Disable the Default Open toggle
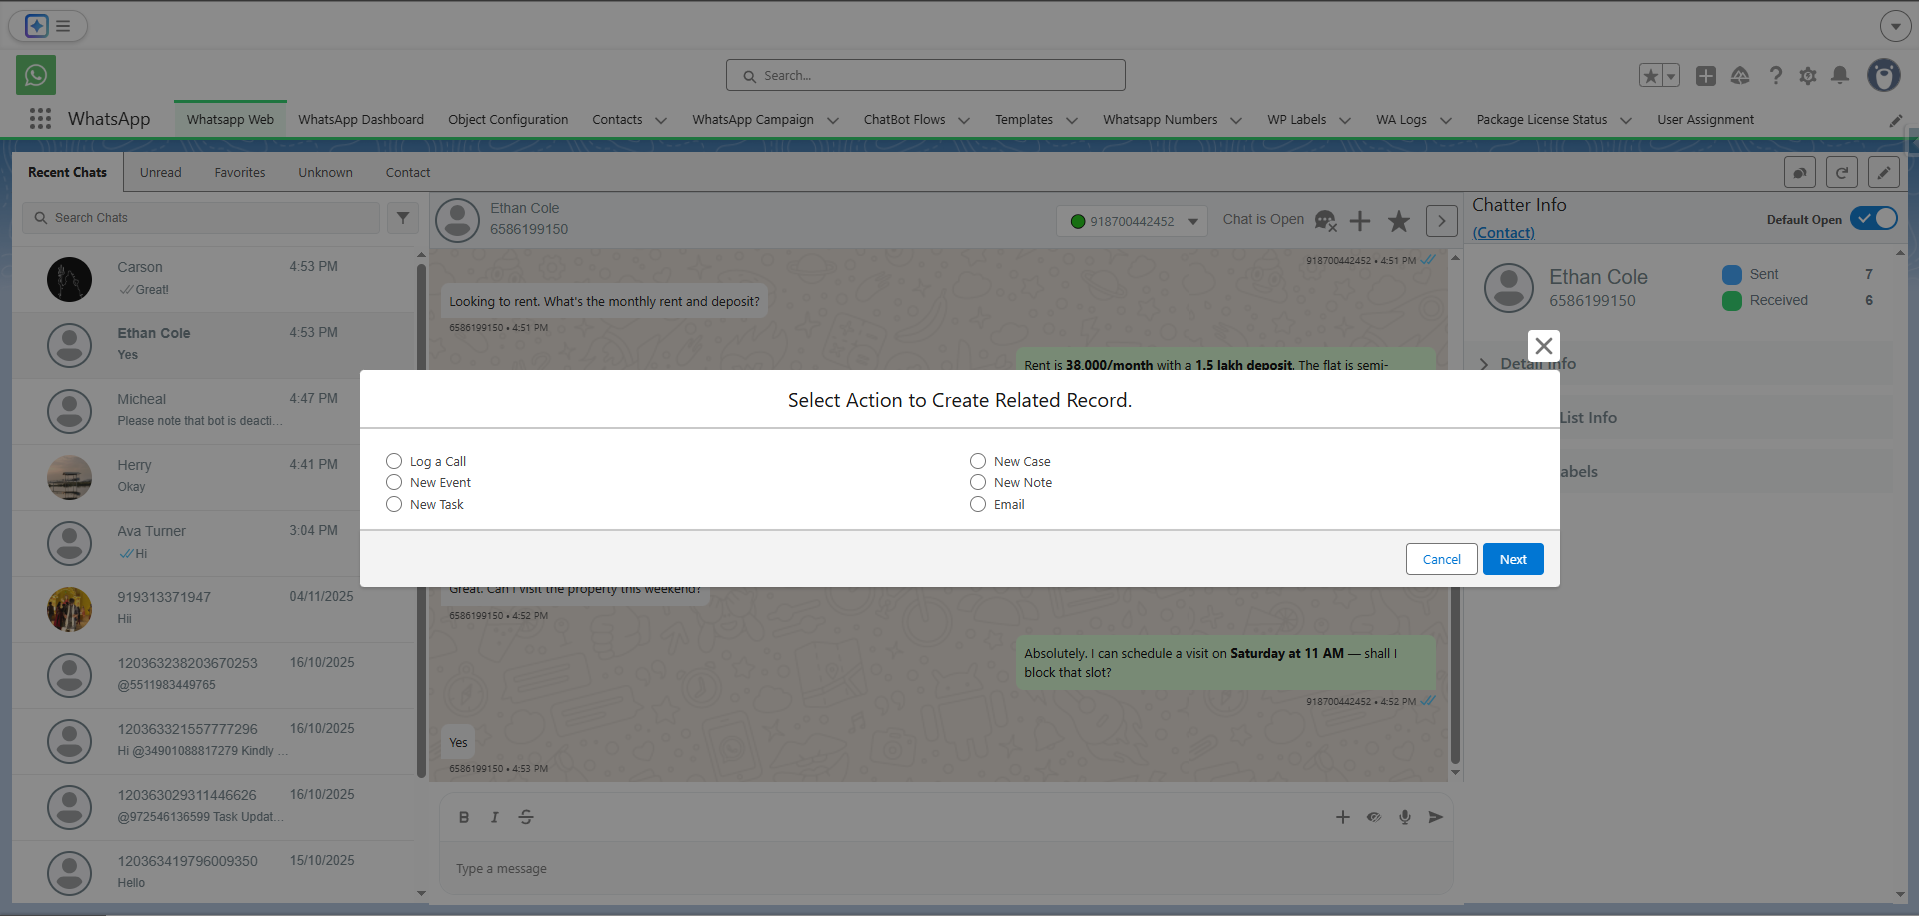 click(x=1874, y=218)
